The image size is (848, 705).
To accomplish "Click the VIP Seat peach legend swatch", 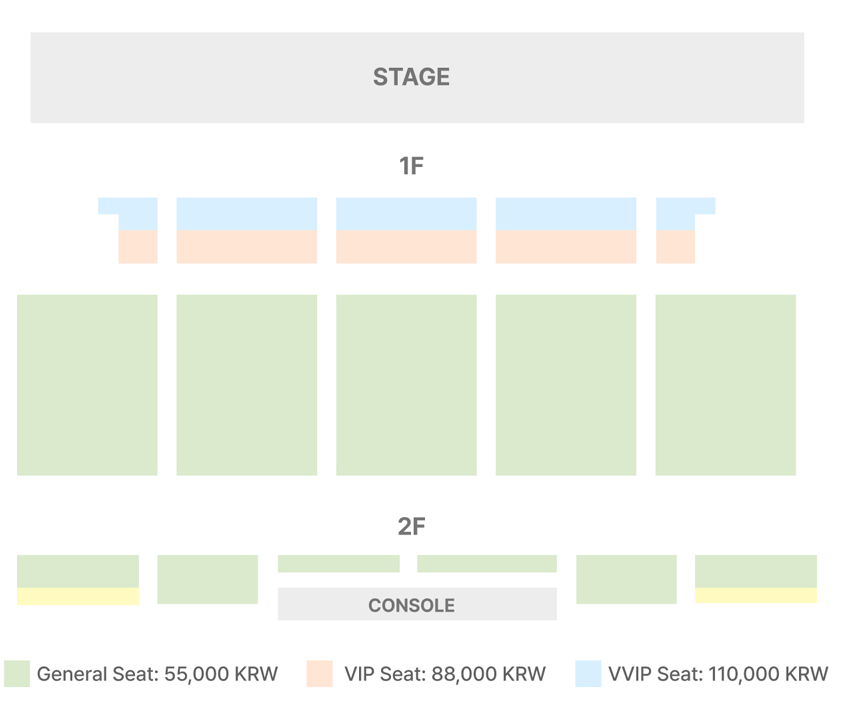I will [319, 674].
